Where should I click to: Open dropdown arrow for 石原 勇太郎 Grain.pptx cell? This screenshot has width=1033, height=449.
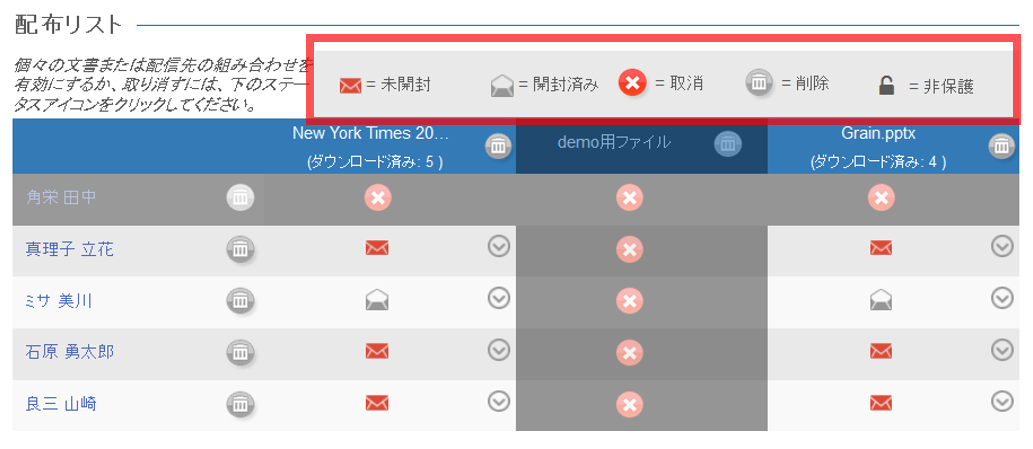[x=1002, y=349]
